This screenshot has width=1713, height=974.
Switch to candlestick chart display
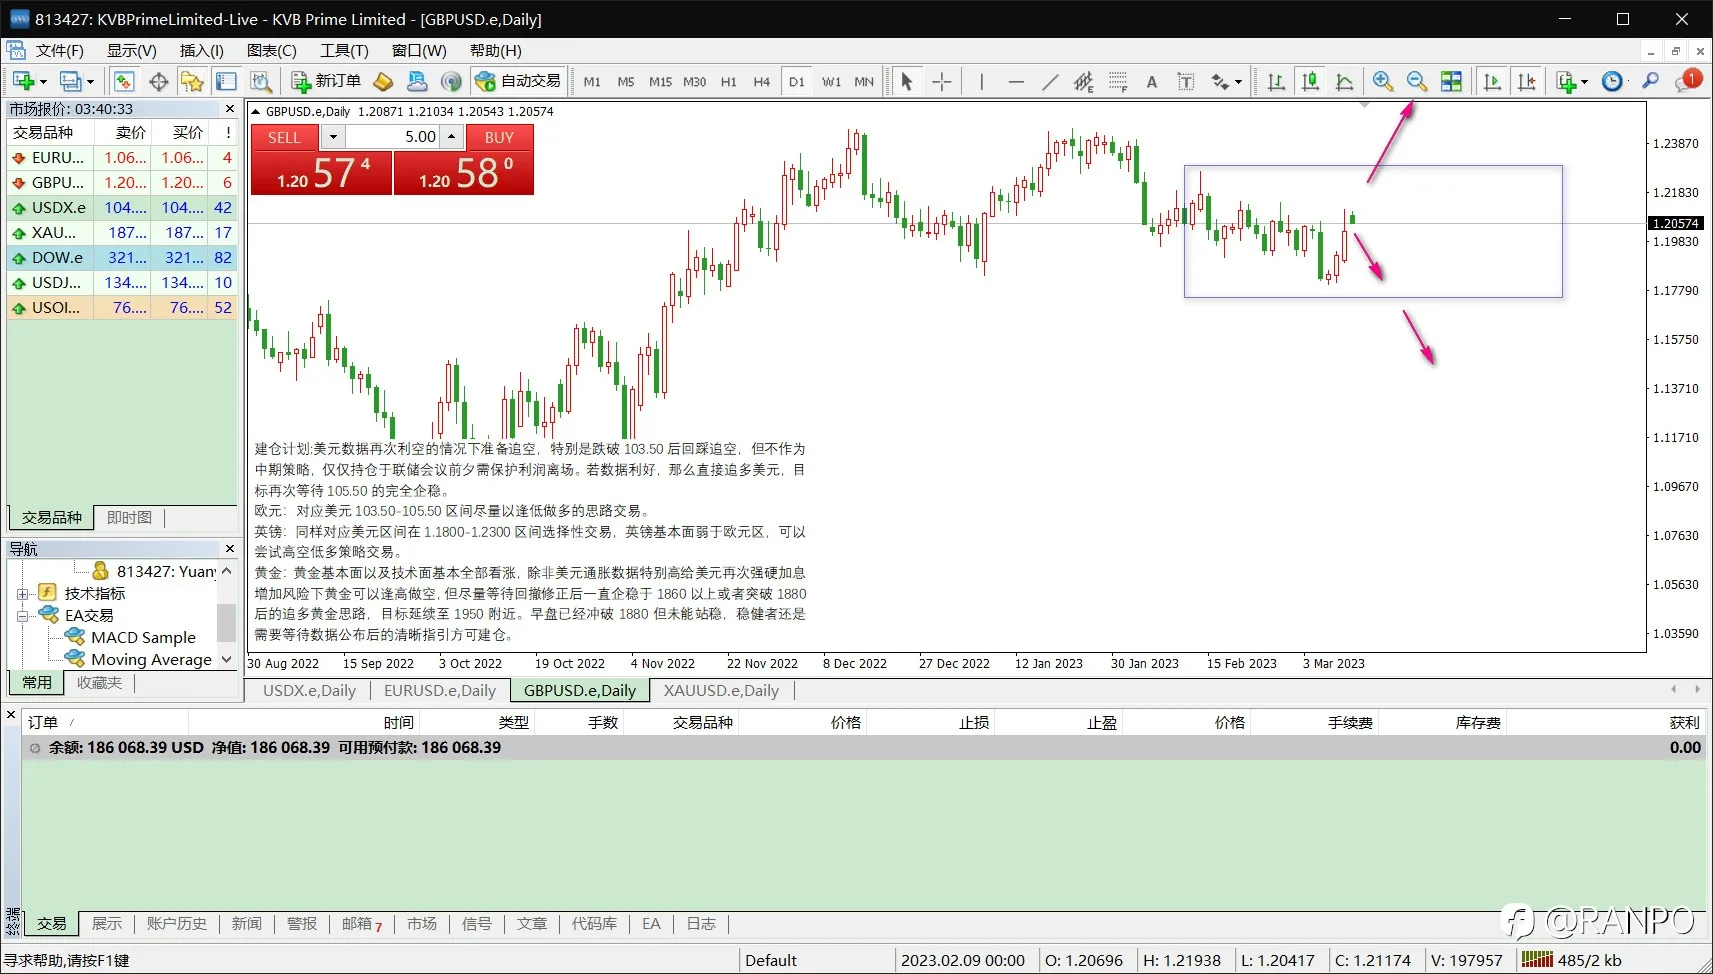1310,82
